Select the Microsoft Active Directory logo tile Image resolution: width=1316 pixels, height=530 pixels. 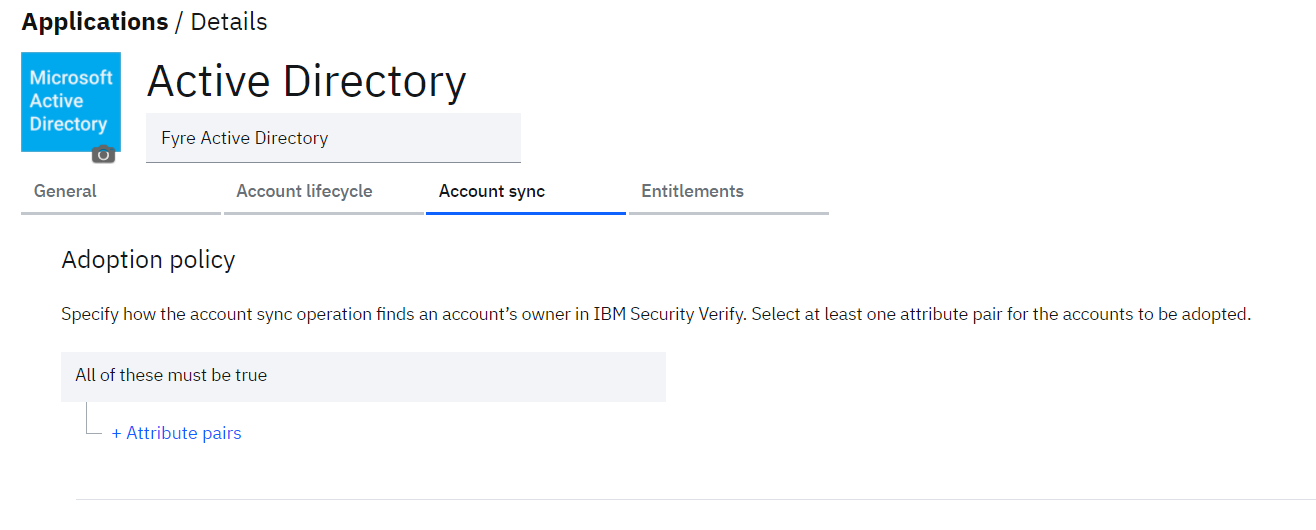[x=71, y=102]
